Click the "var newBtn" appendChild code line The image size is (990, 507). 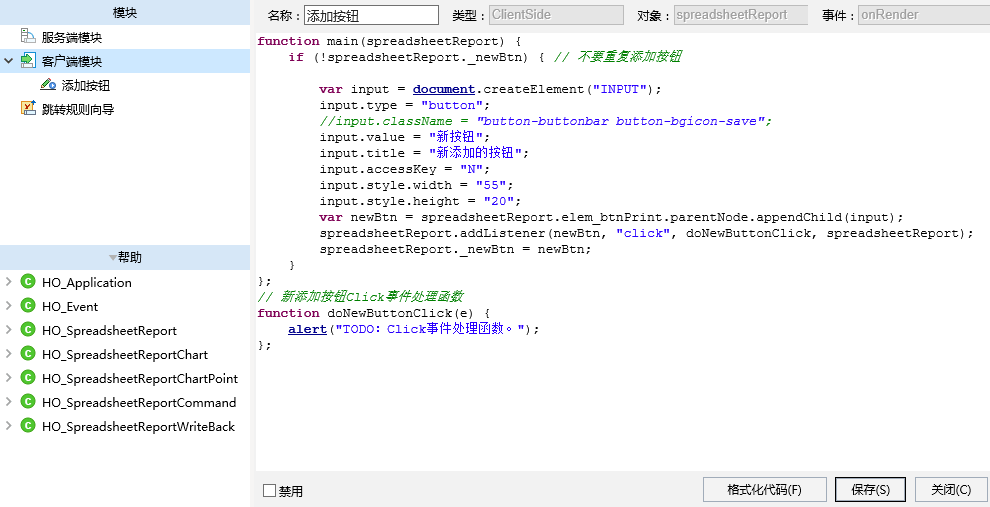612,217
